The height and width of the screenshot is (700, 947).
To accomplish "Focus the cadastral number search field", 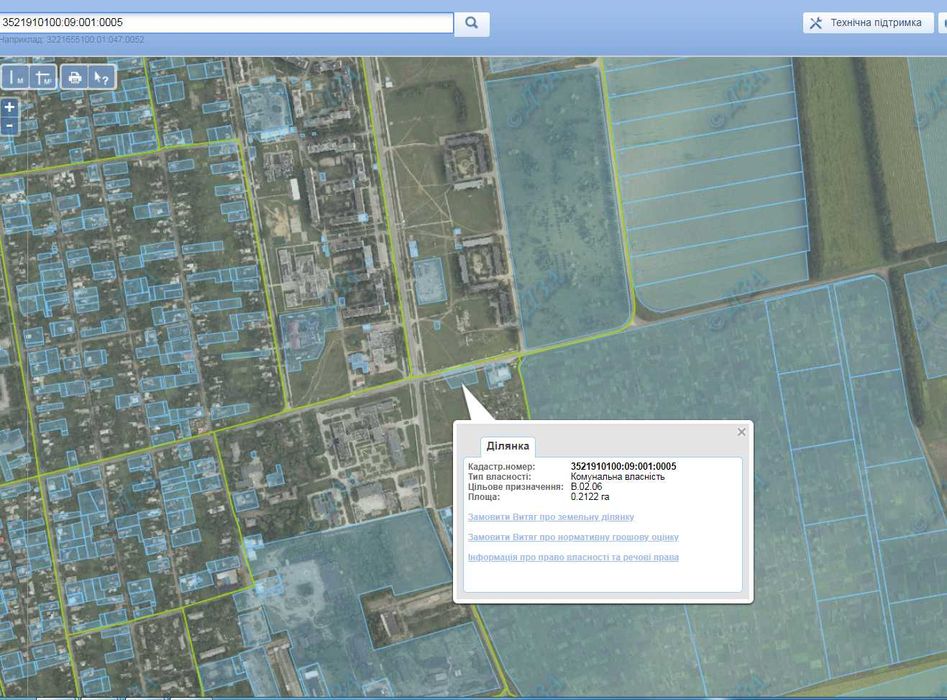I will pos(226,23).
